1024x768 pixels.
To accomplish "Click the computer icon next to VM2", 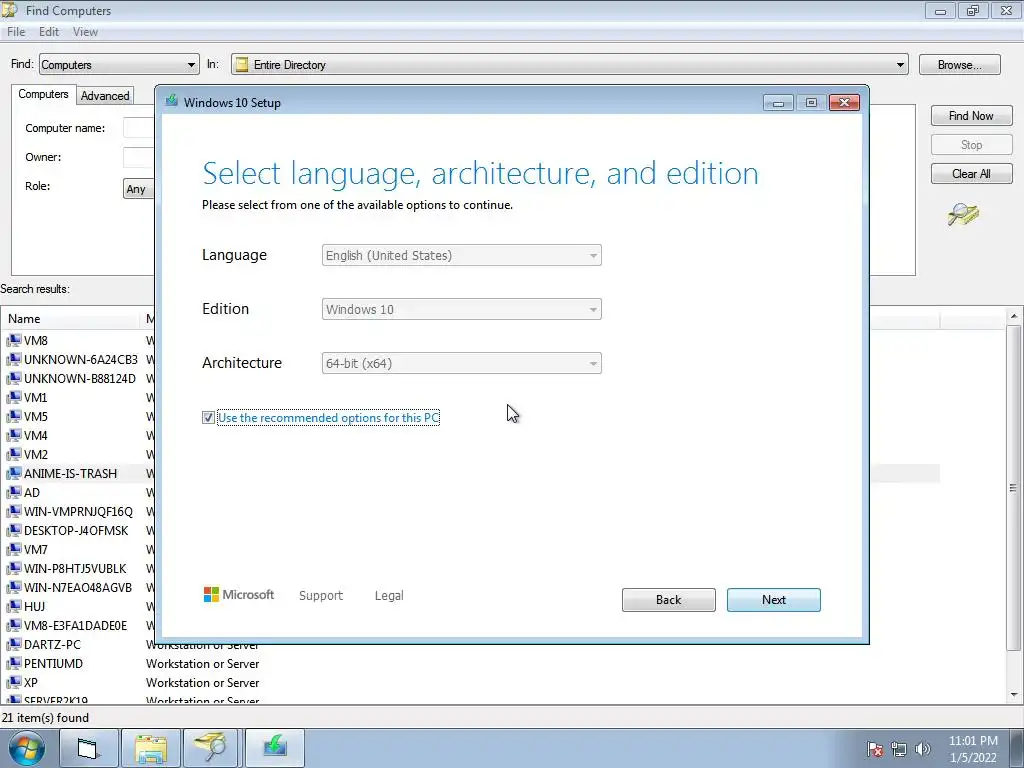I will pos(14,454).
